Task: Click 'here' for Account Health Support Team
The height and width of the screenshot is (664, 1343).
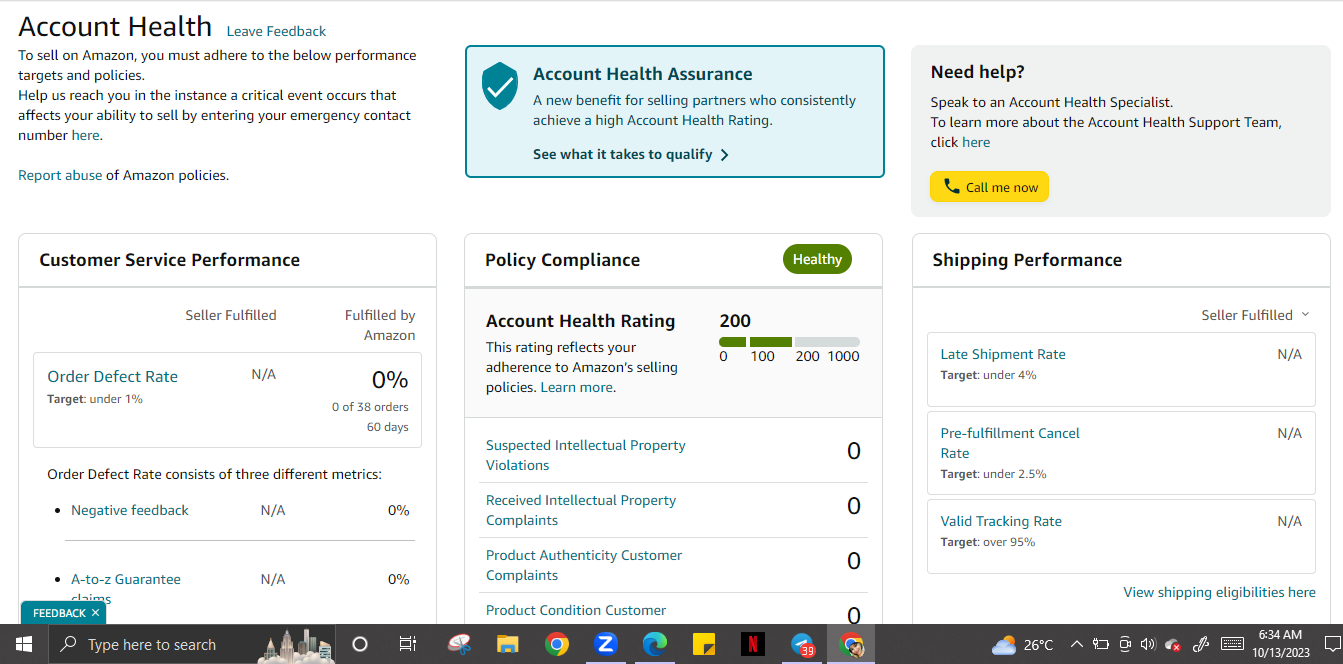Action: click(976, 142)
